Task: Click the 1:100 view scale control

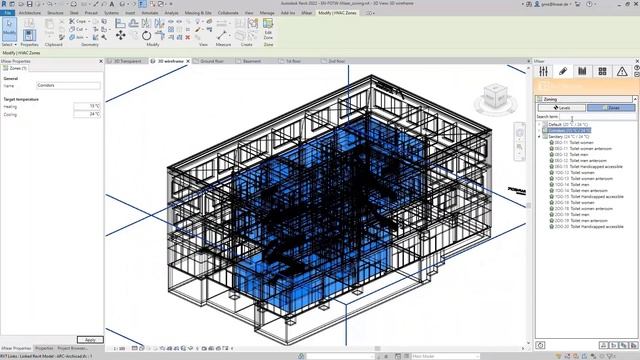Action: tap(119, 349)
